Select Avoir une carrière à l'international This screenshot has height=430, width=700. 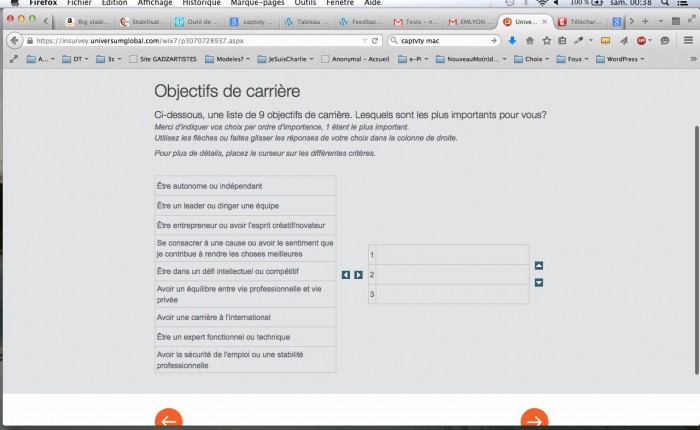[245, 317]
